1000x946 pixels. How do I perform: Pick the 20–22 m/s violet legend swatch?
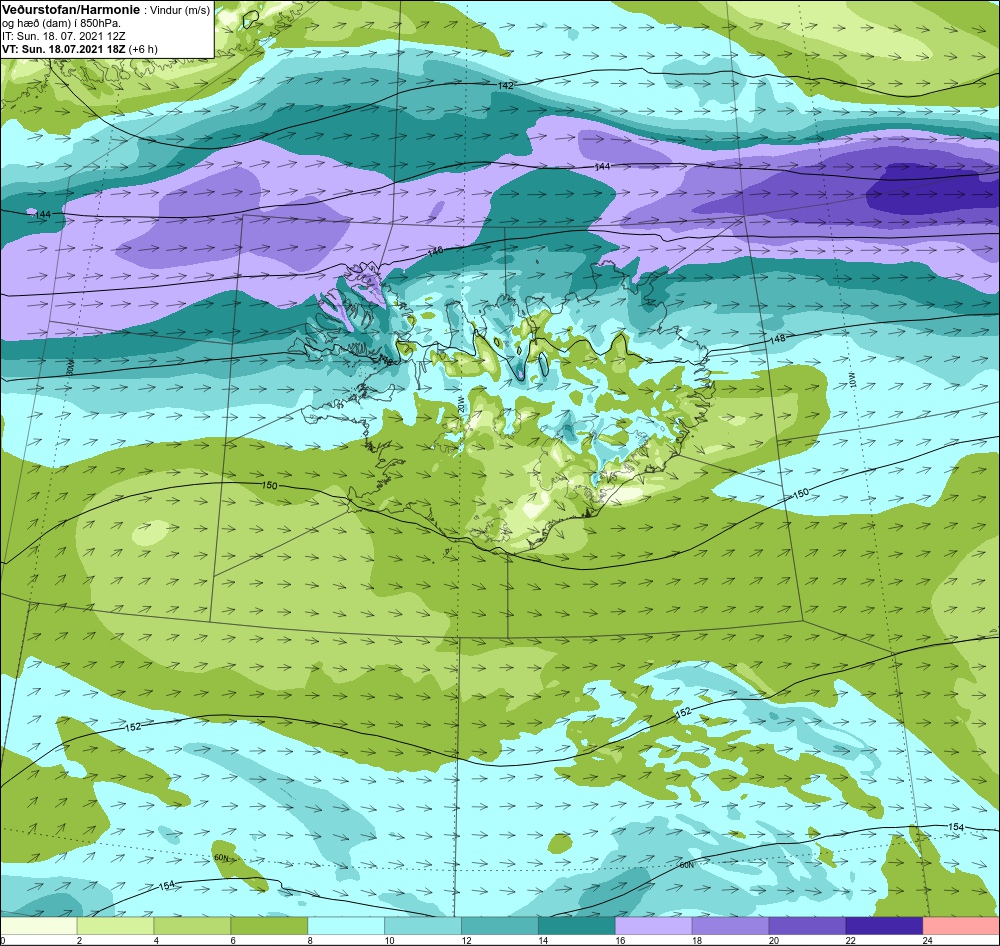(x=807, y=925)
